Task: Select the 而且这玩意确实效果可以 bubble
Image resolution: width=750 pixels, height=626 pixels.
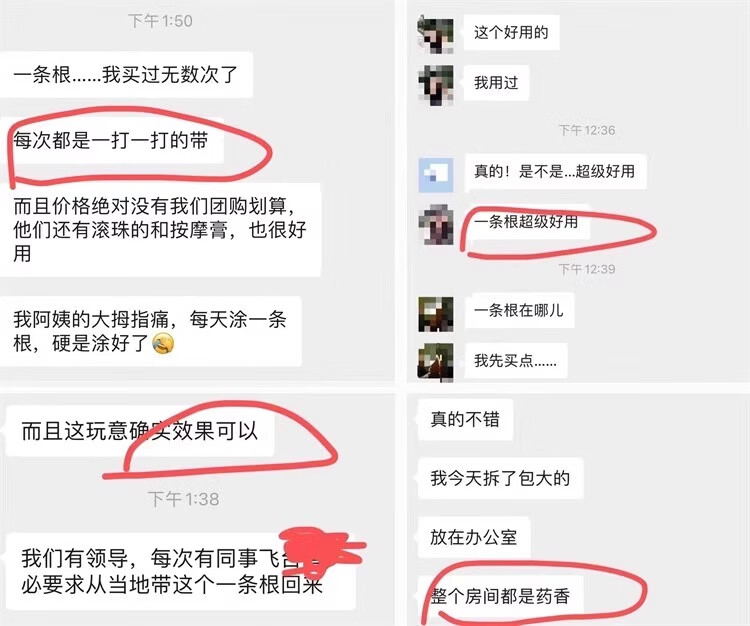Action: coord(140,431)
